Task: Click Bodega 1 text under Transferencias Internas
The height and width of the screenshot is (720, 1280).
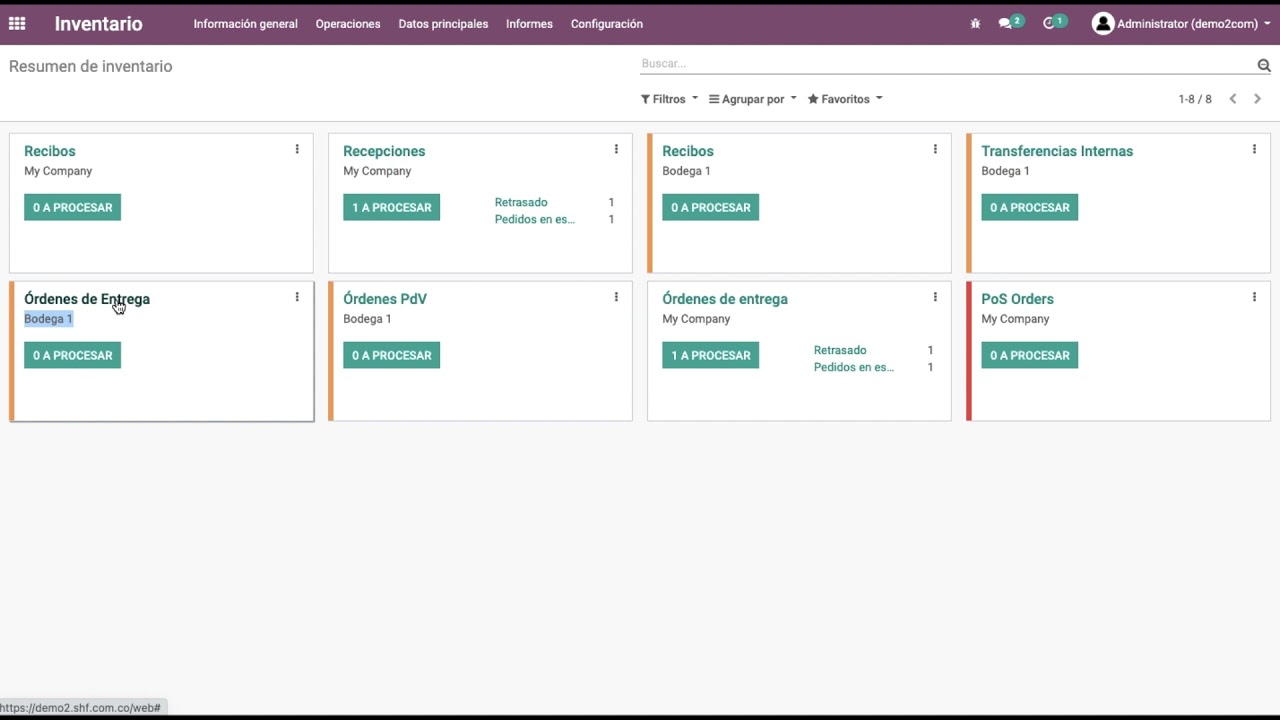Action: tap(1005, 171)
